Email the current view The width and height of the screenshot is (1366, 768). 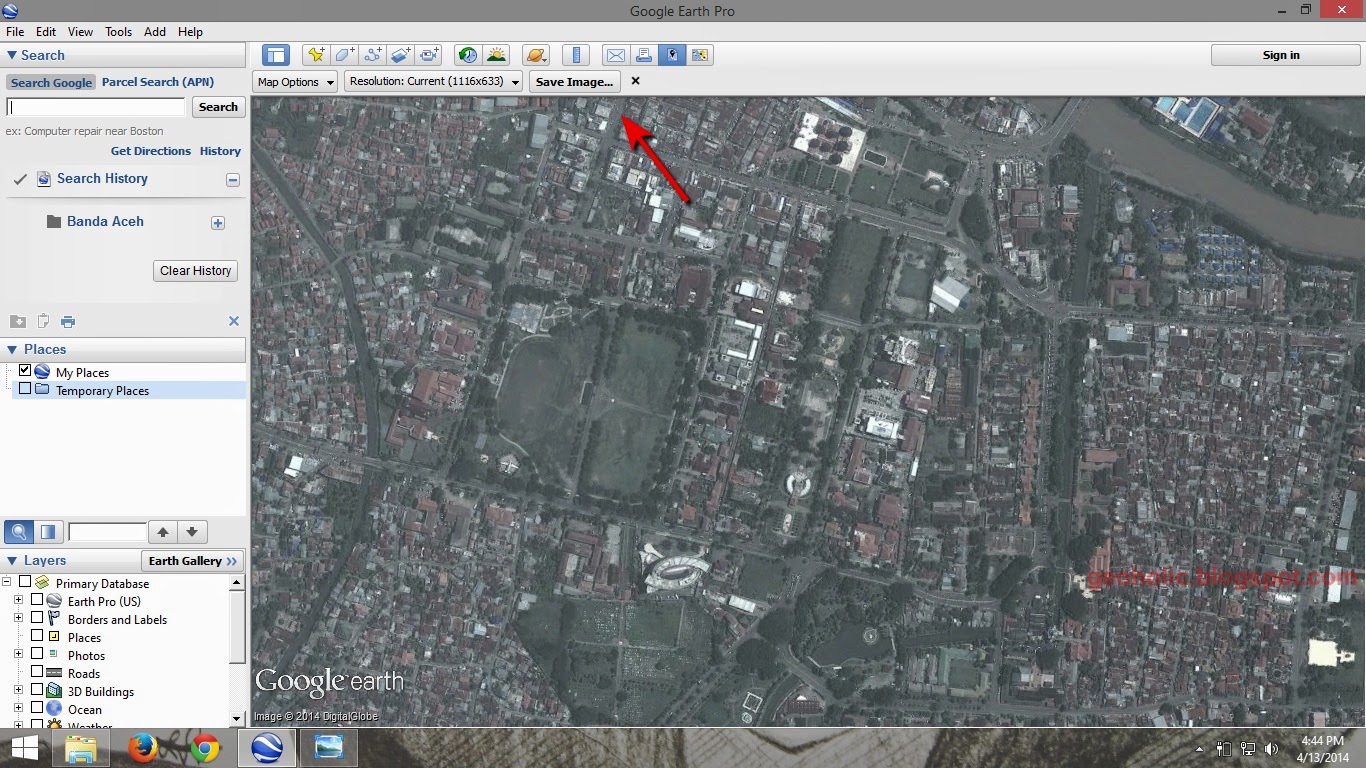tap(615, 55)
